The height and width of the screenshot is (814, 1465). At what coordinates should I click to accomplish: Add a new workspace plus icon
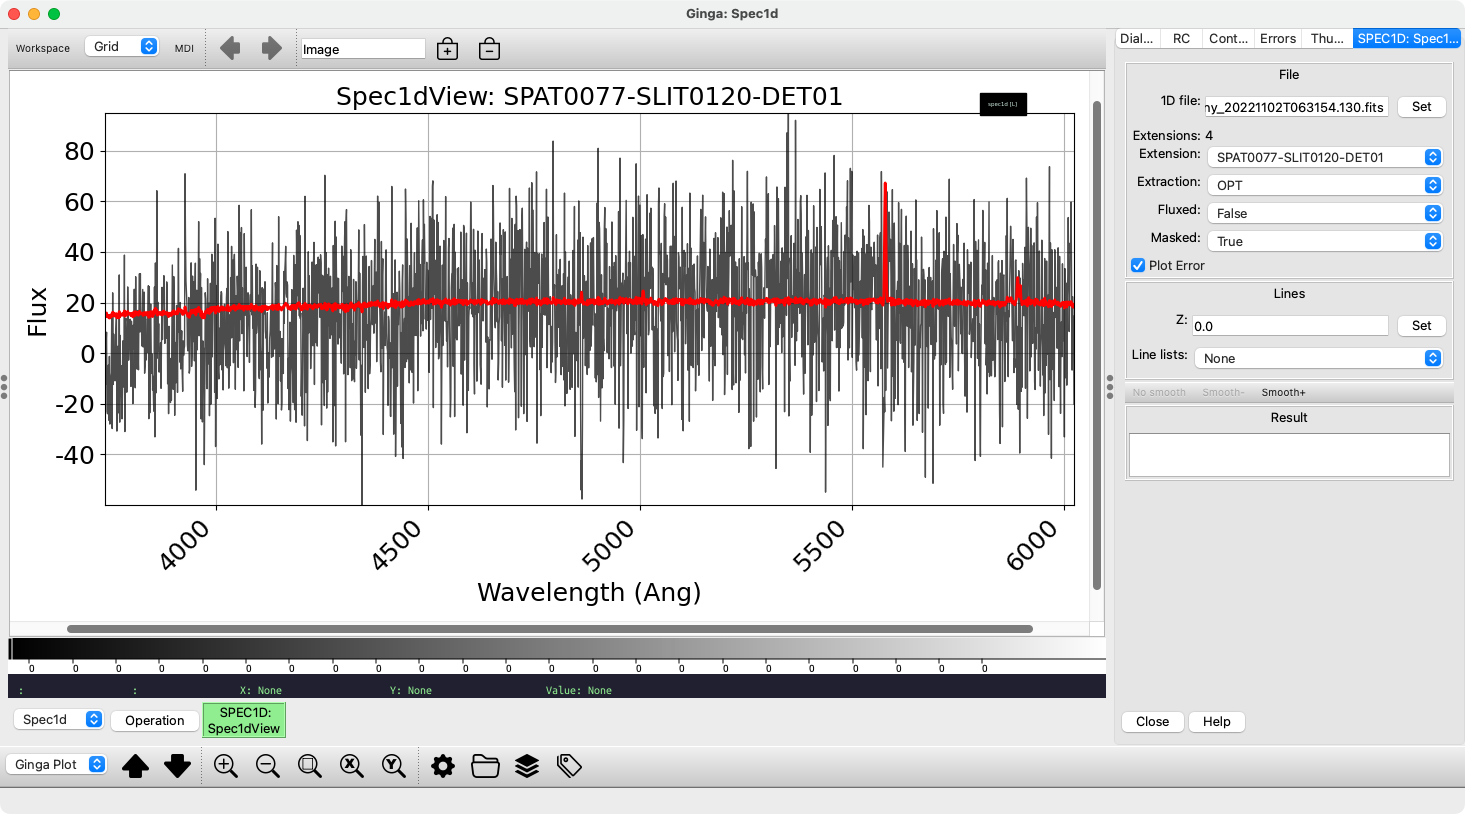pyautogui.click(x=448, y=49)
